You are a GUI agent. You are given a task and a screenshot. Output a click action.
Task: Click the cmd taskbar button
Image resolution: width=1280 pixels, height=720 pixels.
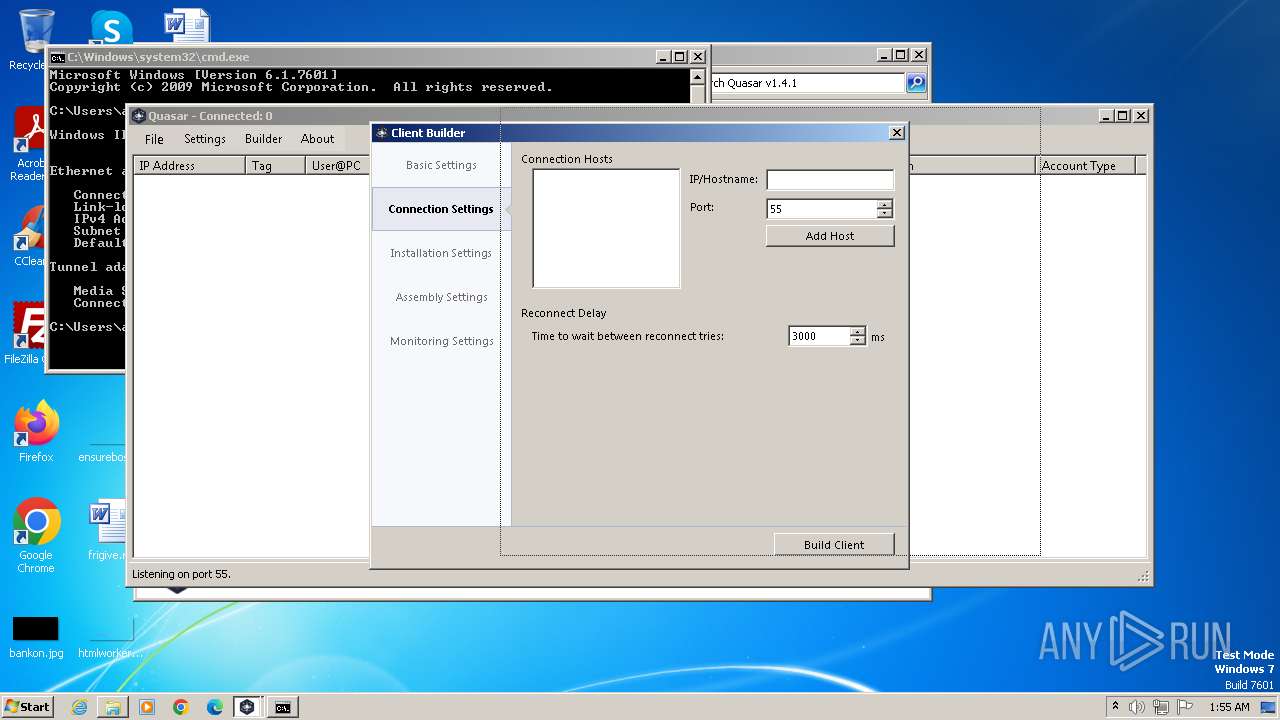[x=283, y=707]
